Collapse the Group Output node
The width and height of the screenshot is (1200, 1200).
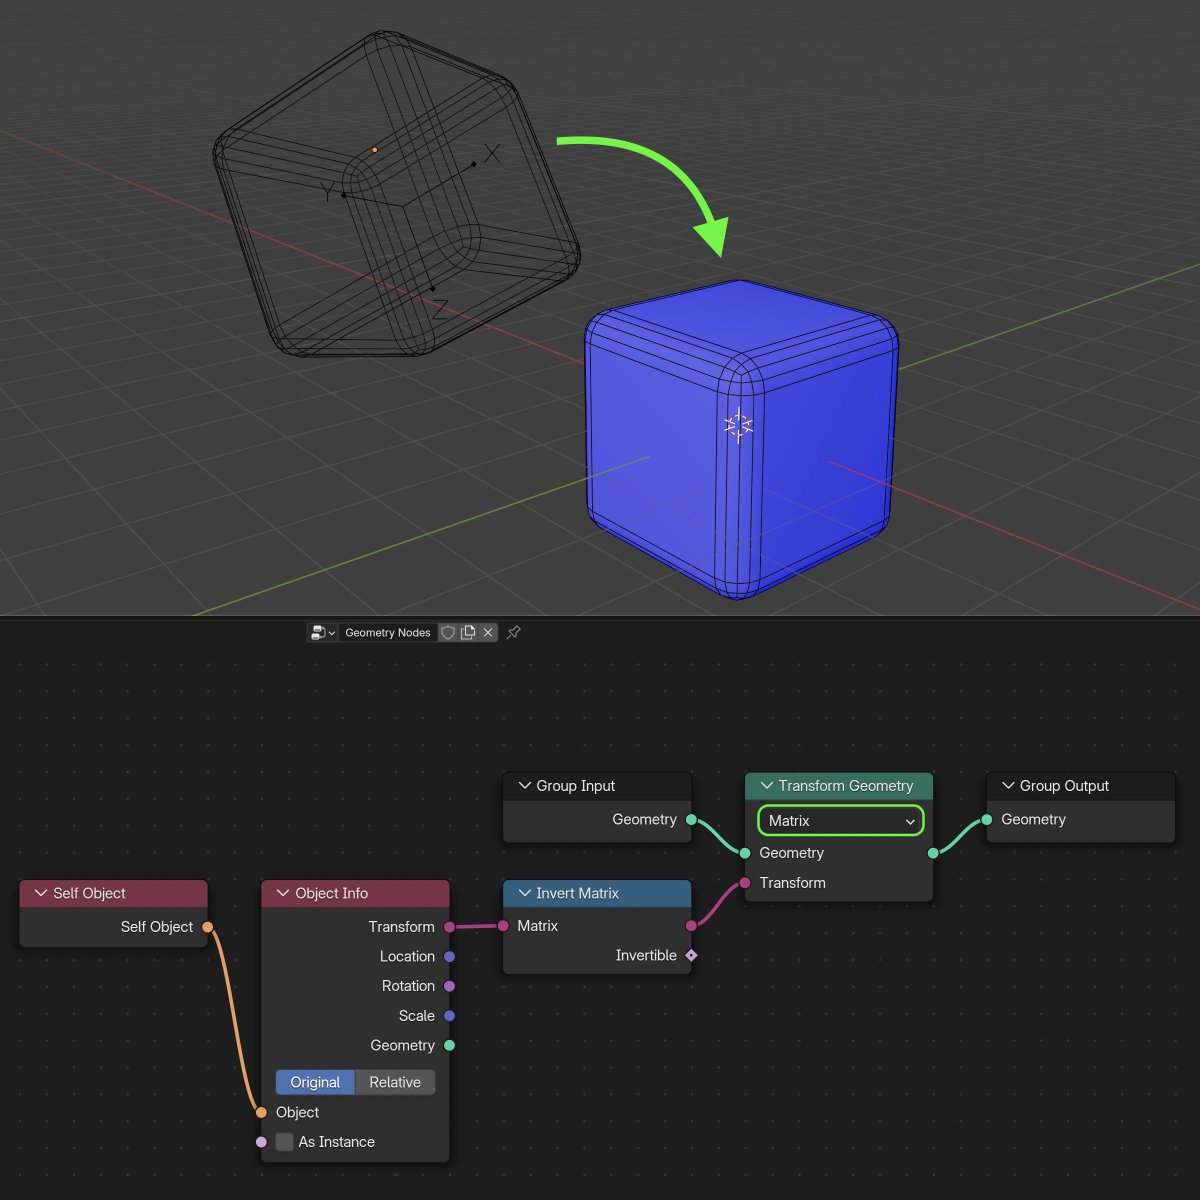tap(1008, 786)
